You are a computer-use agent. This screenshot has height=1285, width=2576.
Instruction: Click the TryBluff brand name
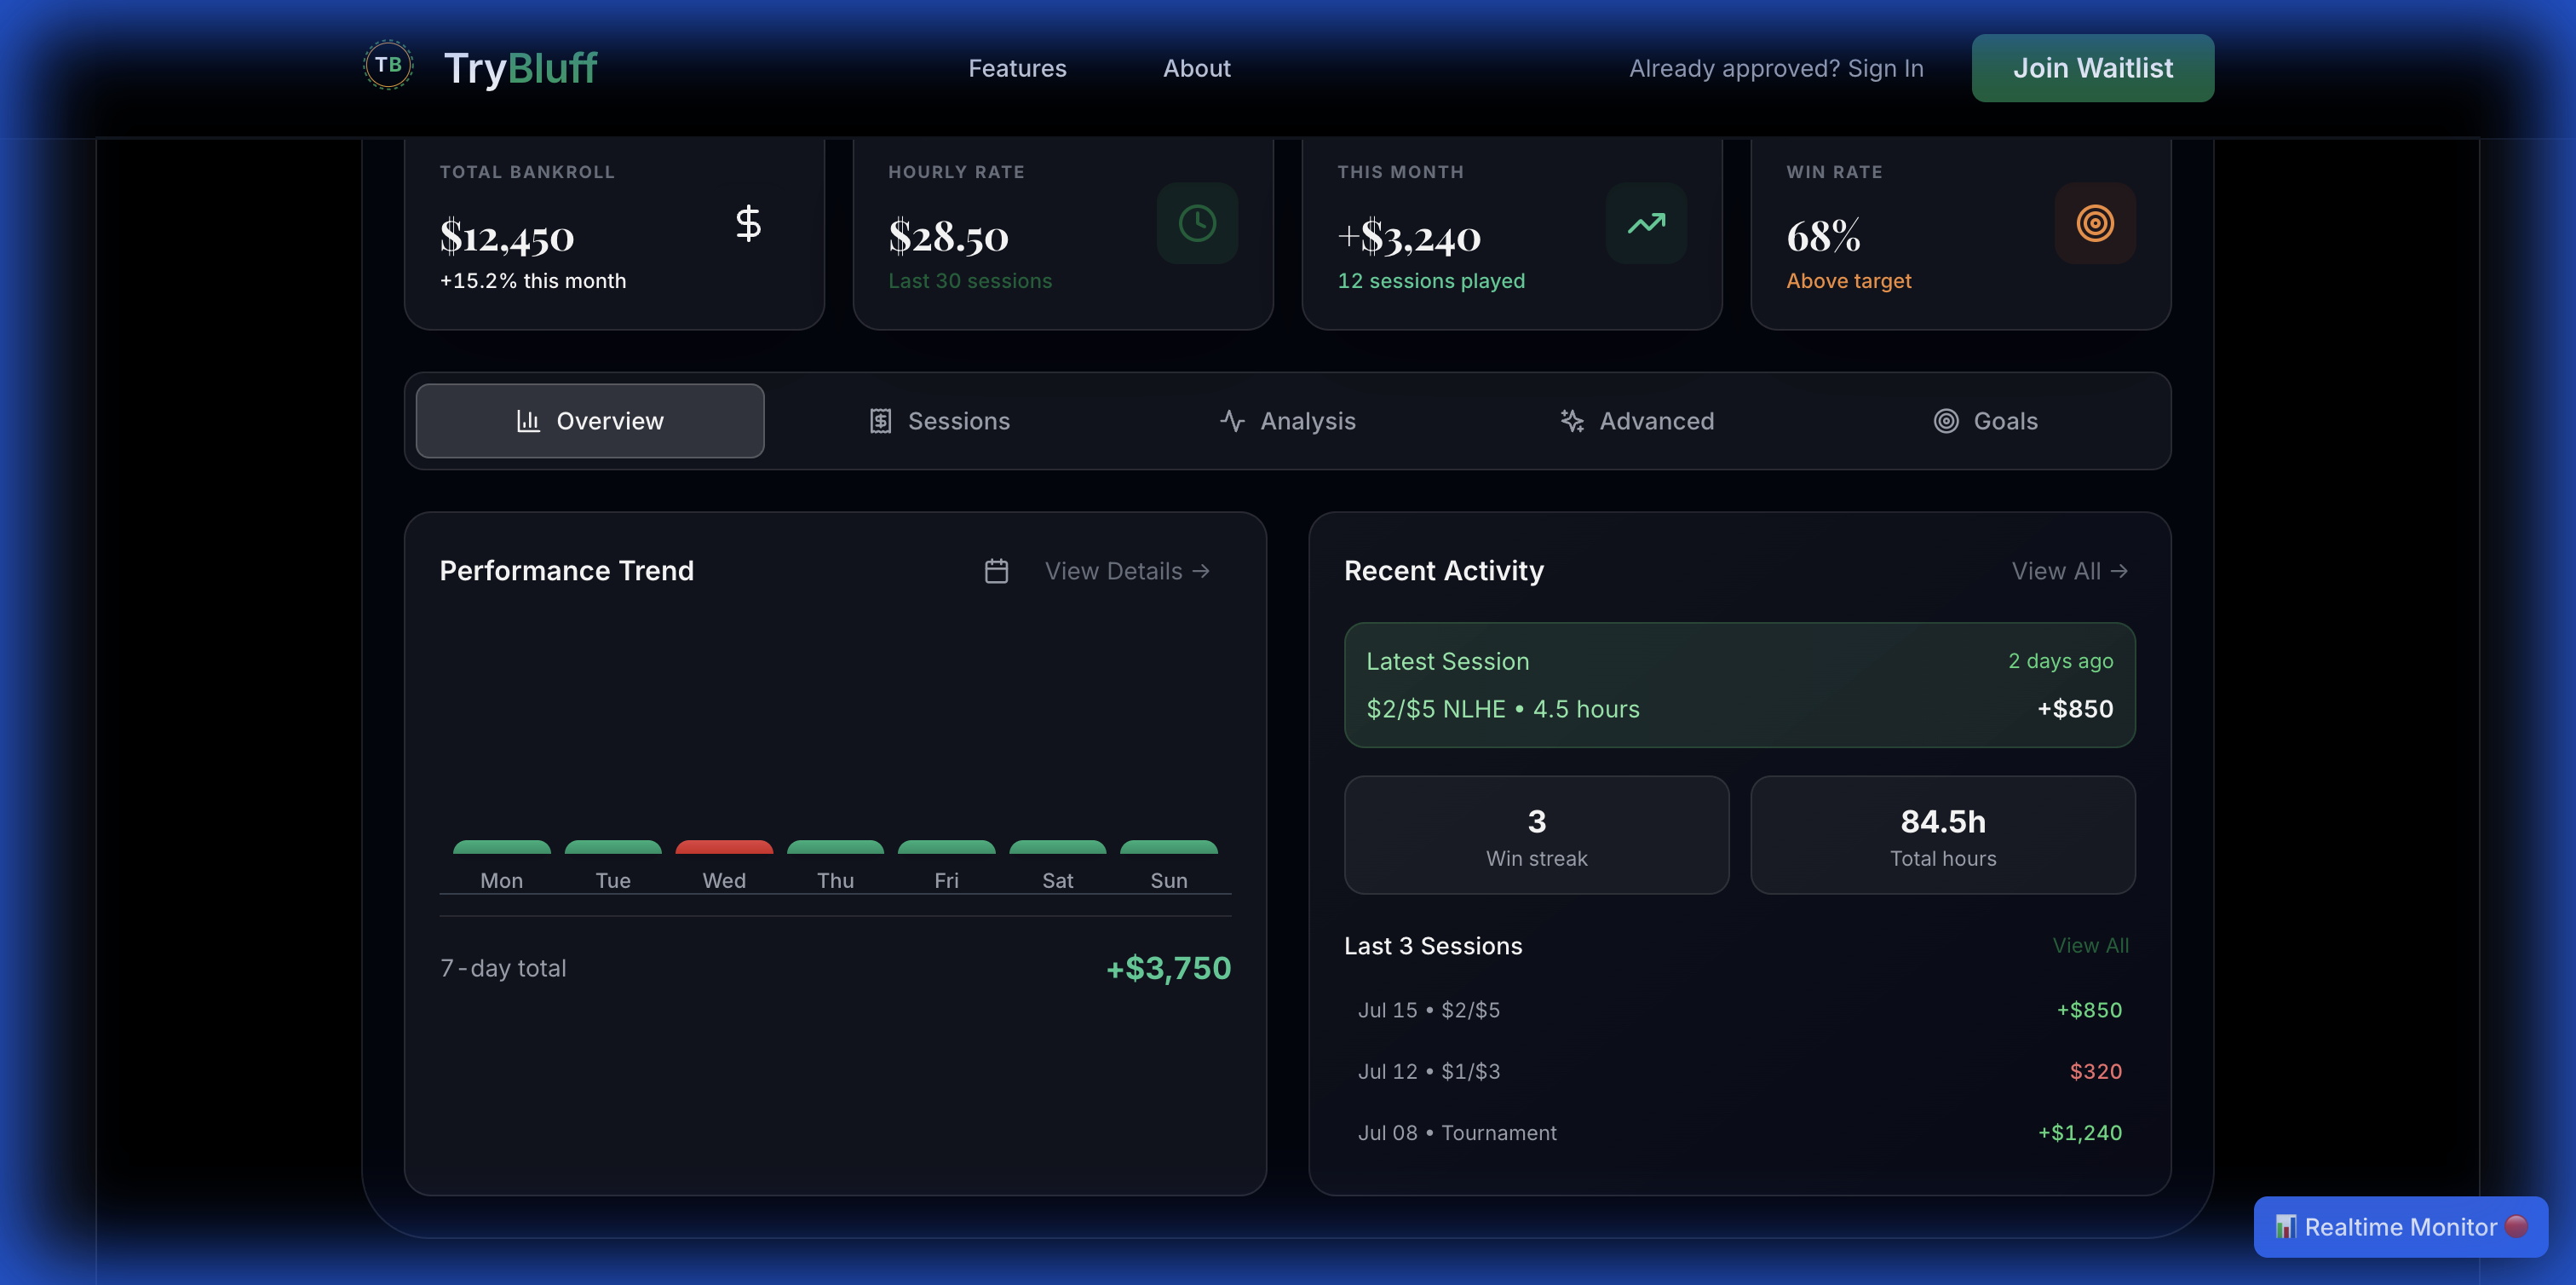tap(520, 68)
